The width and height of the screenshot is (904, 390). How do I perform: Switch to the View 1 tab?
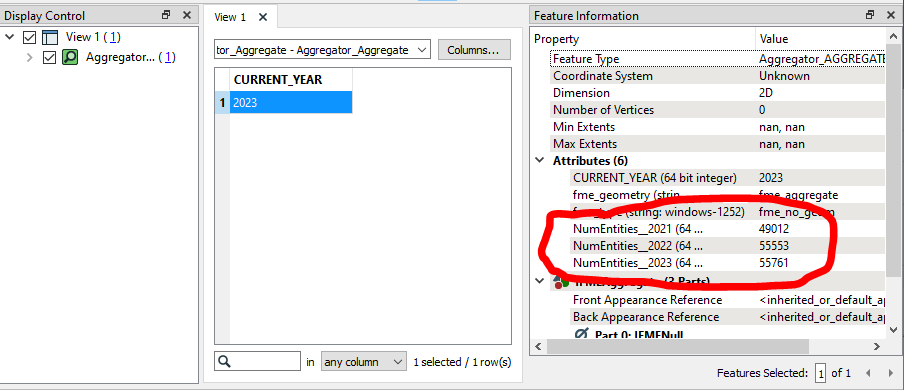point(230,17)
